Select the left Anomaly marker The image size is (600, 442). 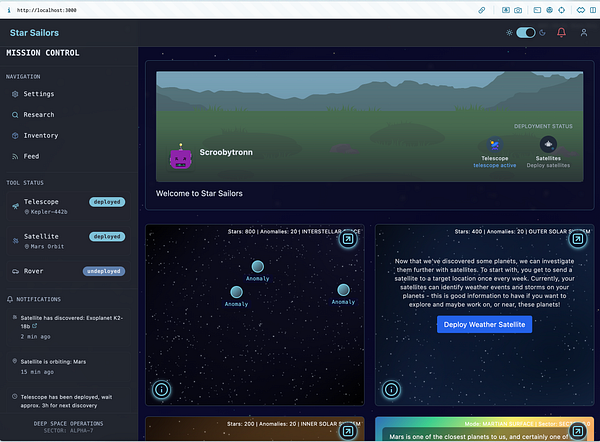236,292
